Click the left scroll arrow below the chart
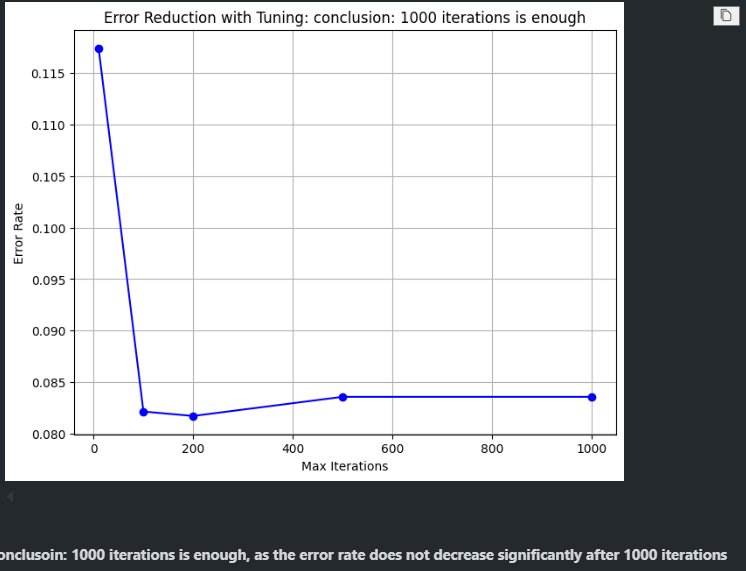The image size is (746, 571). click(10, 497)
